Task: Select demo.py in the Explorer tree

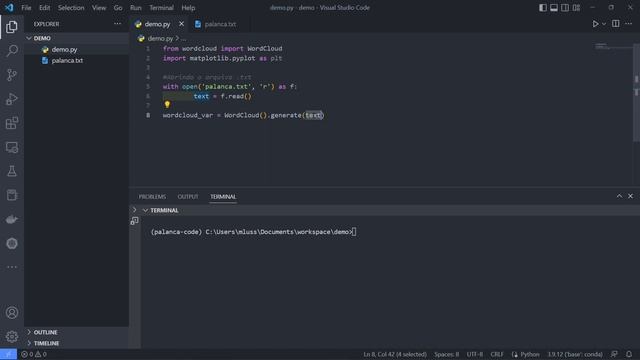Action: point(76,49)
